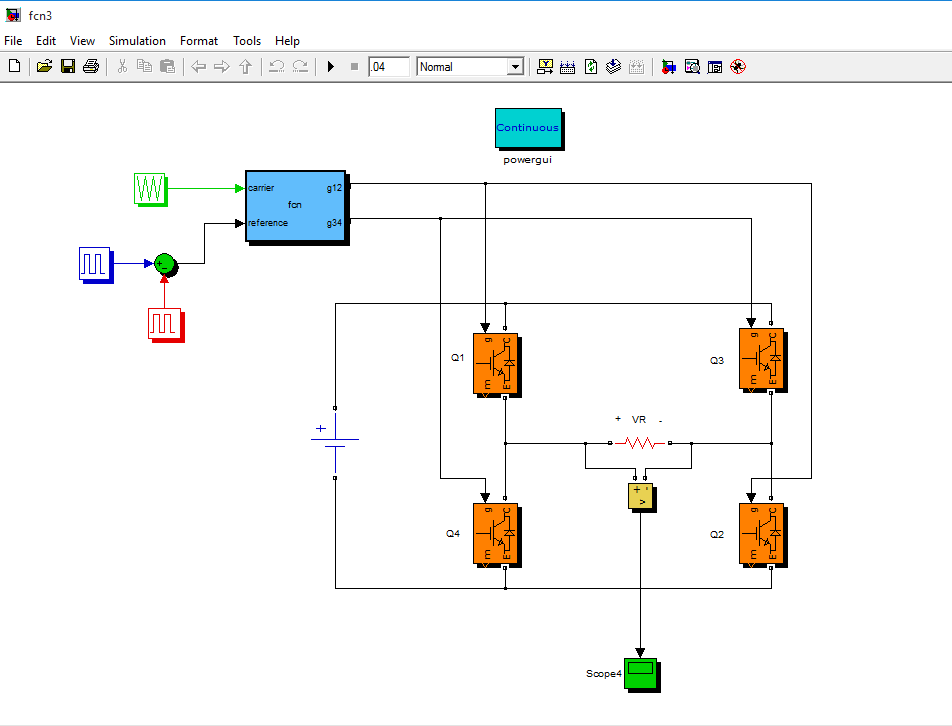The height and width of the screenshot is (726, 952).
Task: Open the Tools menu
Action: tap(247, 41)
